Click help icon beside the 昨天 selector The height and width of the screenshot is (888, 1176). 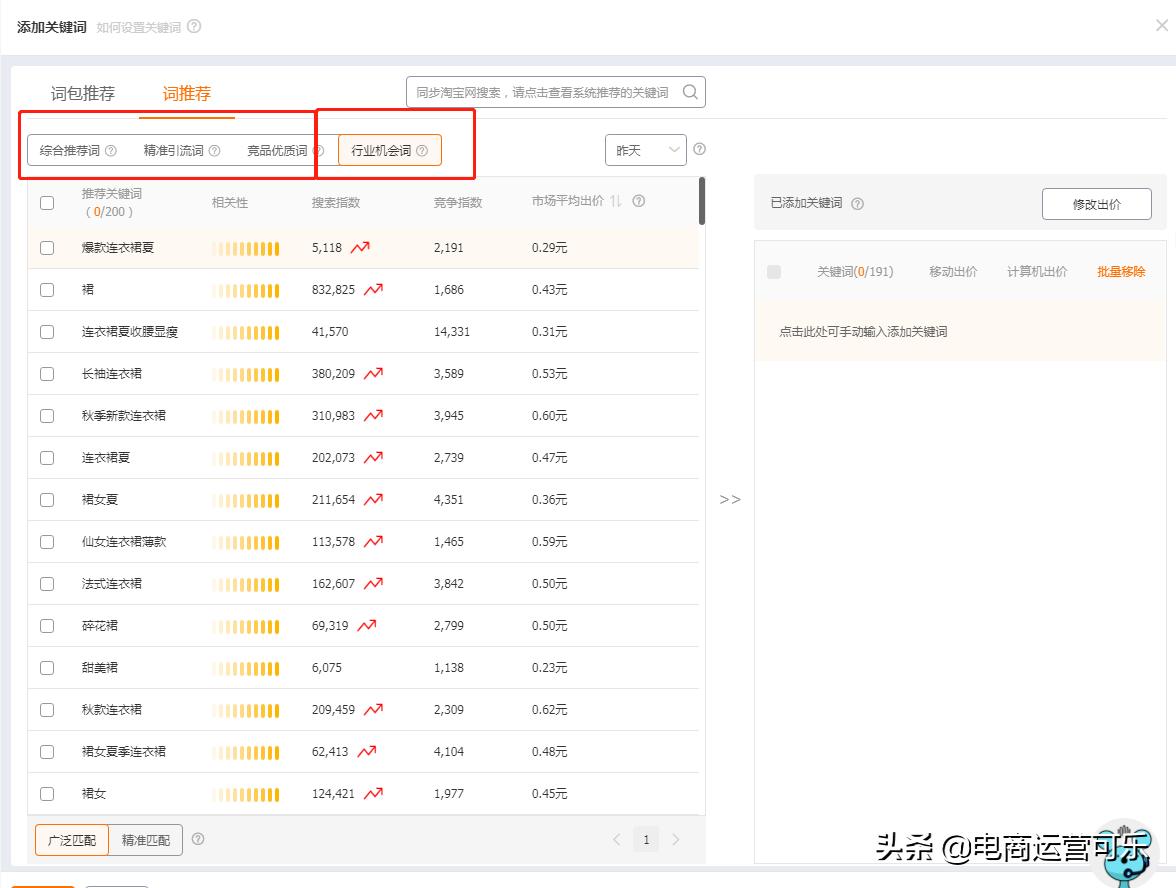click(700, 148)
